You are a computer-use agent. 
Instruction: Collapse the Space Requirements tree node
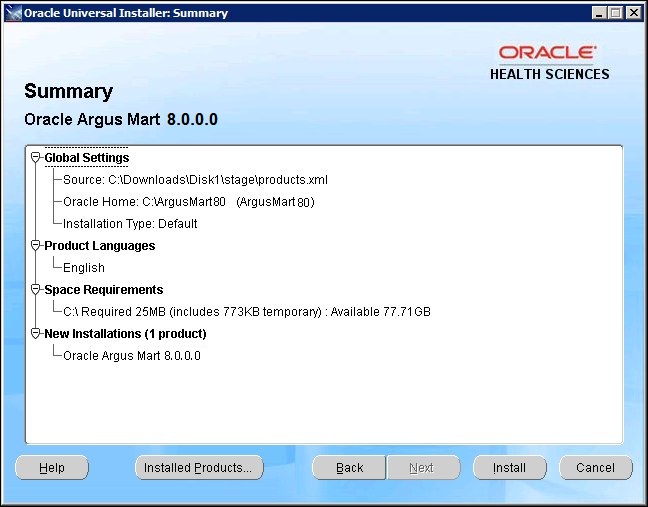36,290
